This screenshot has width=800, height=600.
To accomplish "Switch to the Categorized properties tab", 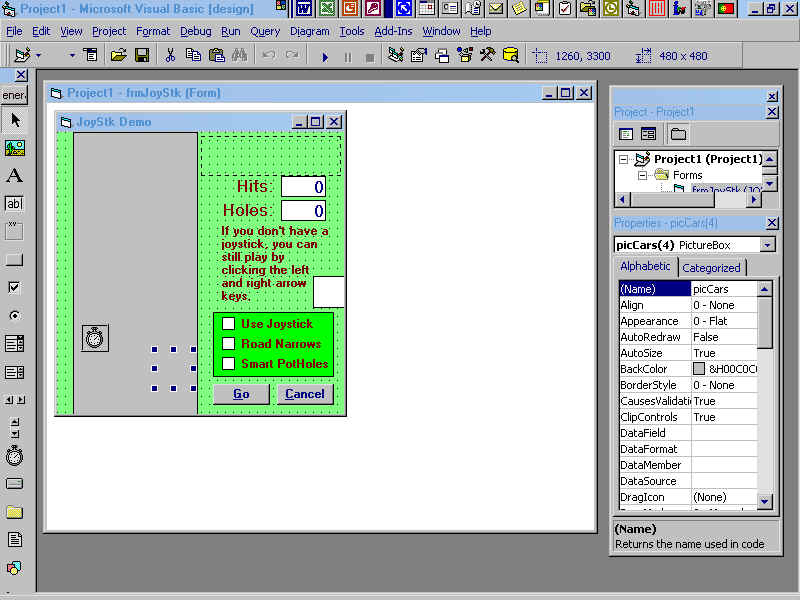I will pos(711,268).
